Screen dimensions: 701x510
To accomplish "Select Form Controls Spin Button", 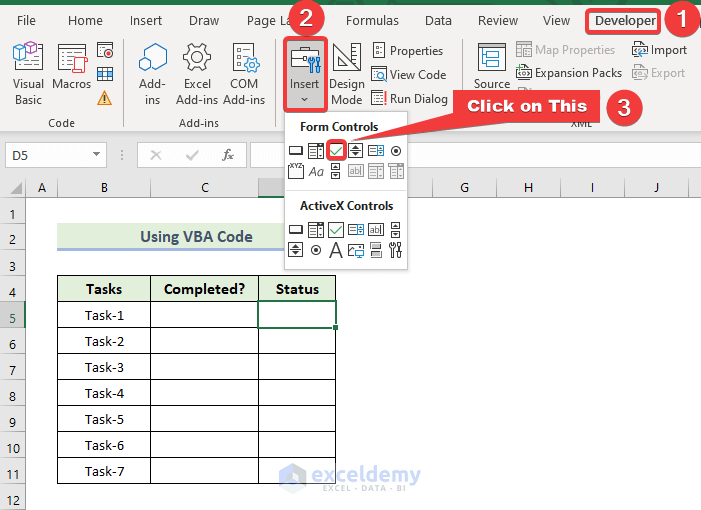I will (355, 151).
